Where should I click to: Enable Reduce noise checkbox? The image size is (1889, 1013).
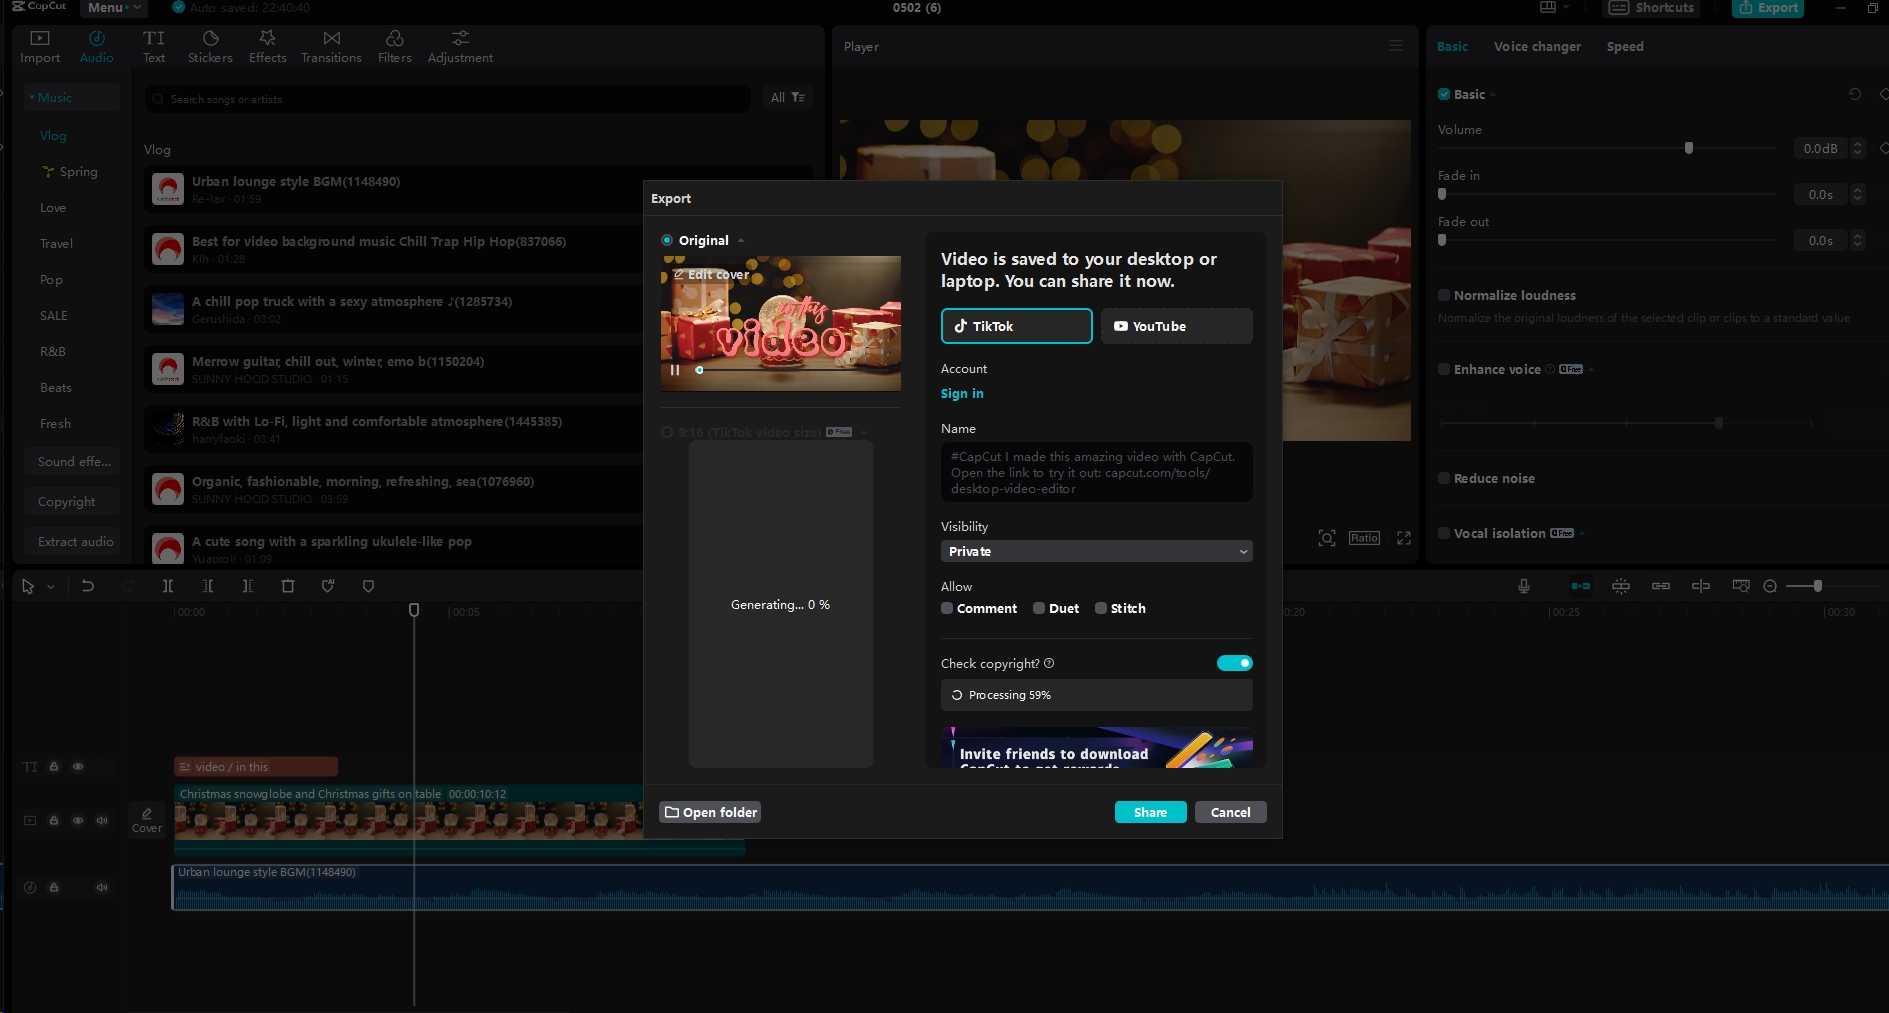1444,478
